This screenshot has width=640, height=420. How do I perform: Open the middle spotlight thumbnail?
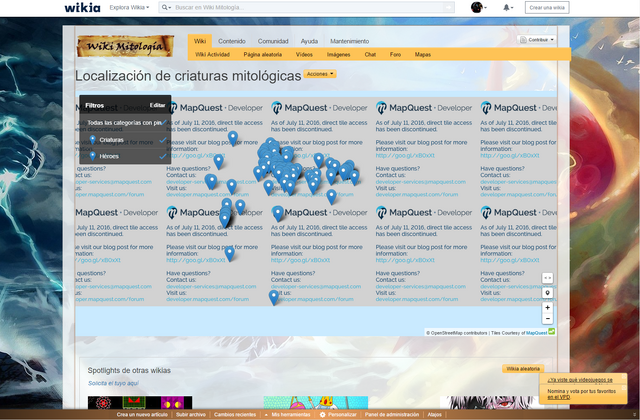(316, 402)
